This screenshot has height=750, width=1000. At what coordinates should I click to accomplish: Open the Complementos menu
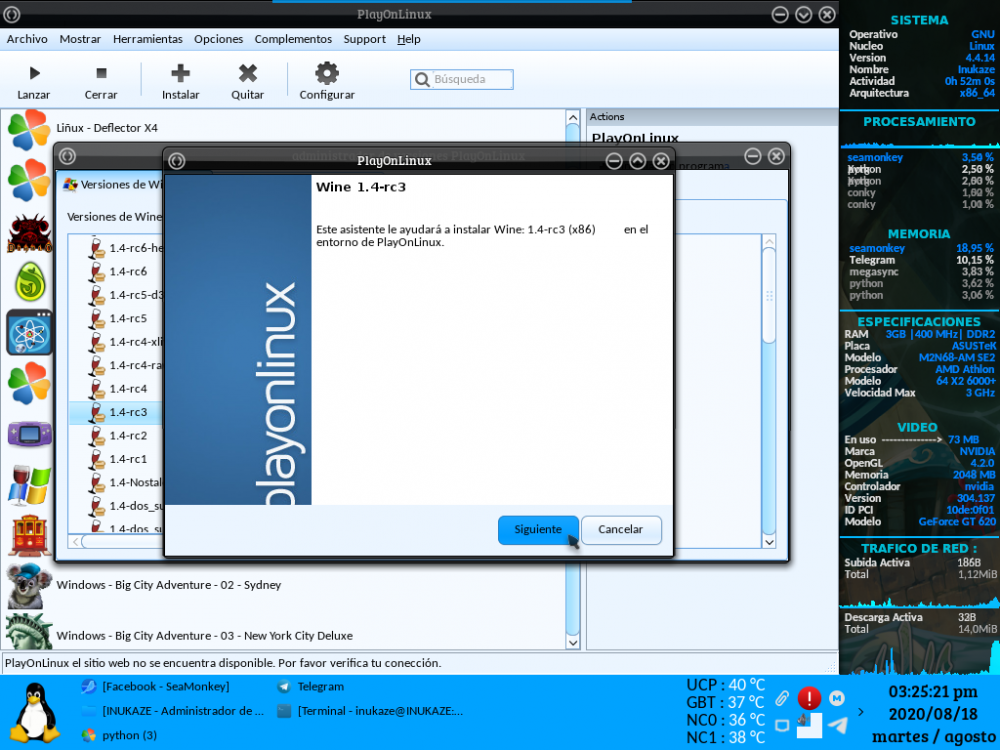(293, 39)
